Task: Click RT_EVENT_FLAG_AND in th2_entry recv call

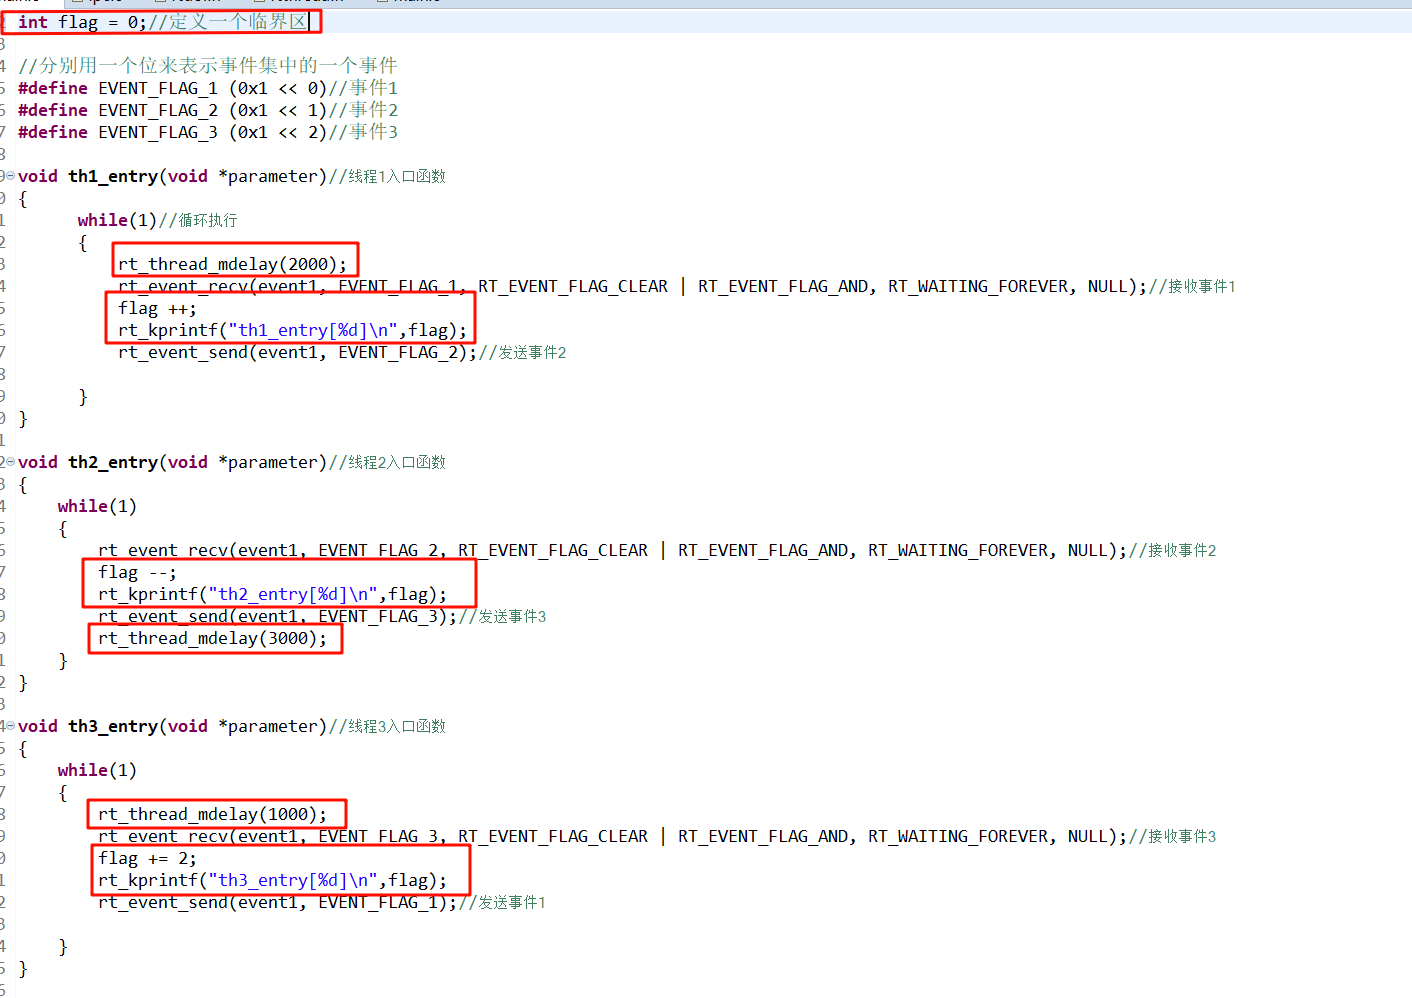Action: tap(762, 550)
